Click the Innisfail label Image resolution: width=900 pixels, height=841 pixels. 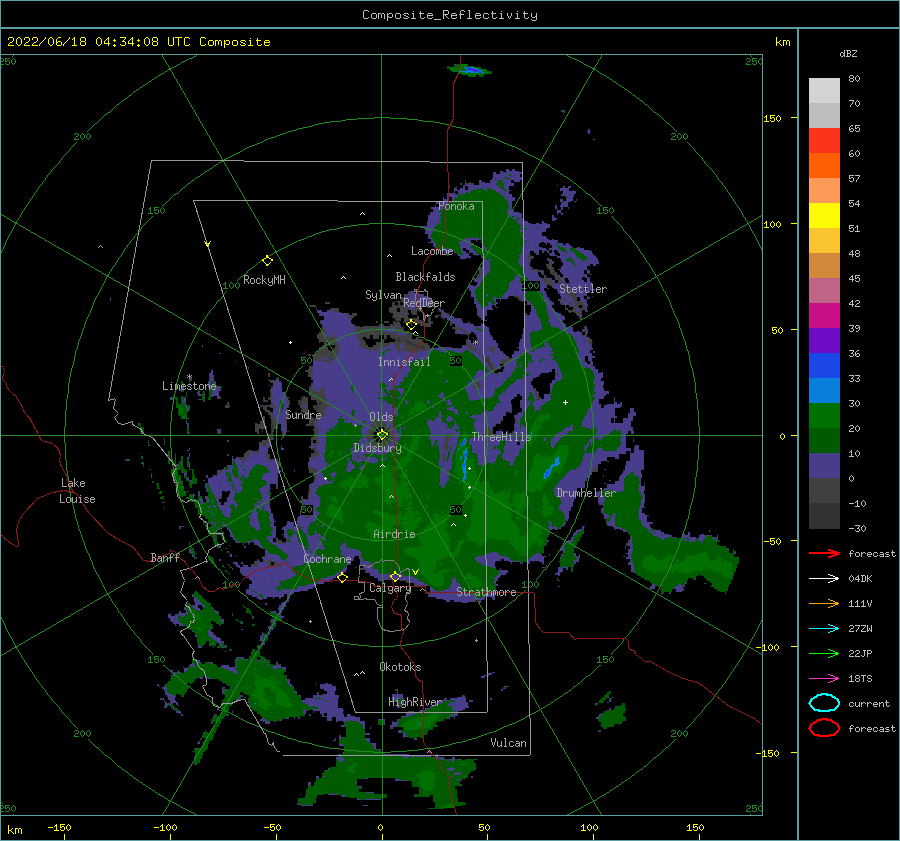404,362
